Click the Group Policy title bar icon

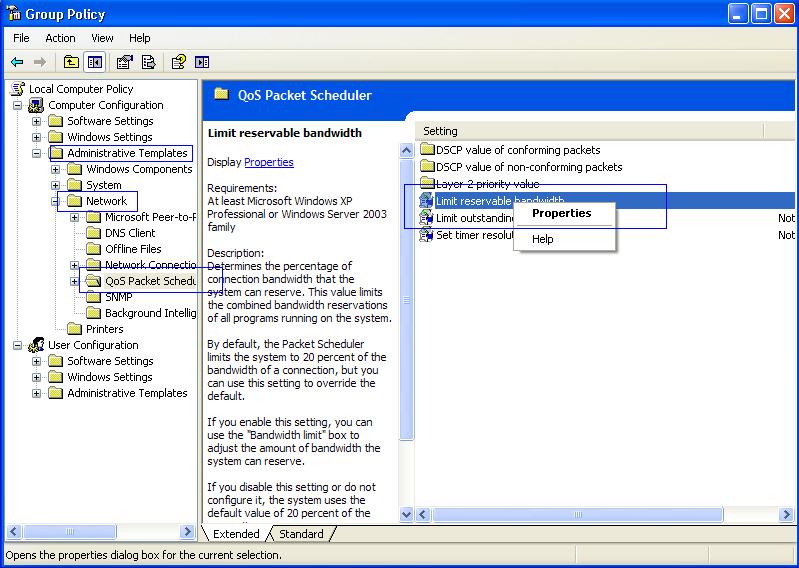(13, 13)
